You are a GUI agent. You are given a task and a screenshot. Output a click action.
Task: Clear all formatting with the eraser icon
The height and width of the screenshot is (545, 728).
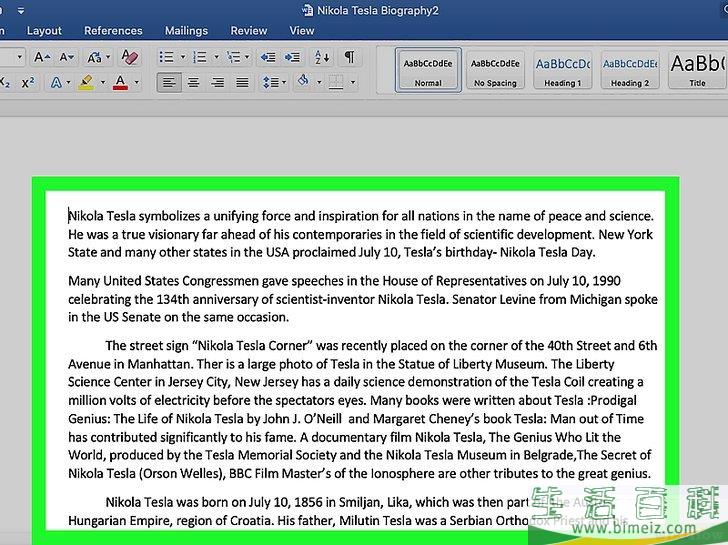(130, 57)
